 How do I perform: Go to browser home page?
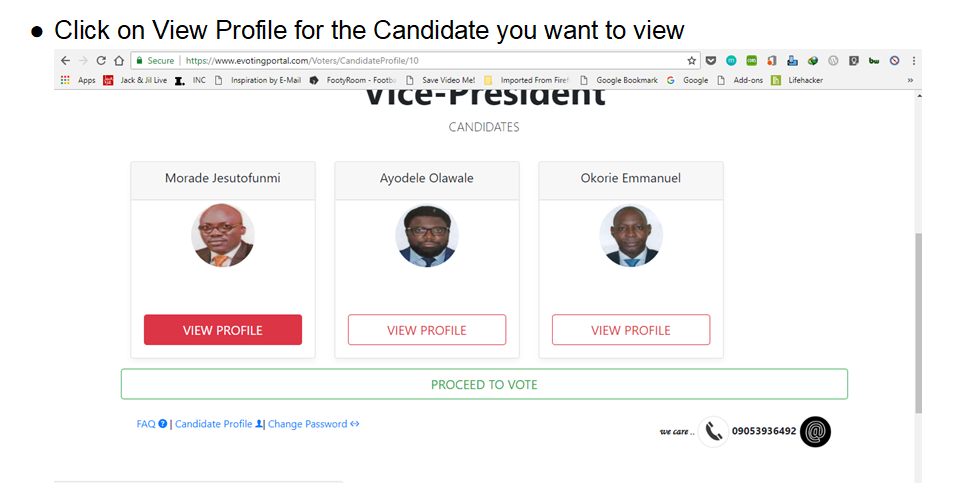pyautogui.click(x=118, y=61)
